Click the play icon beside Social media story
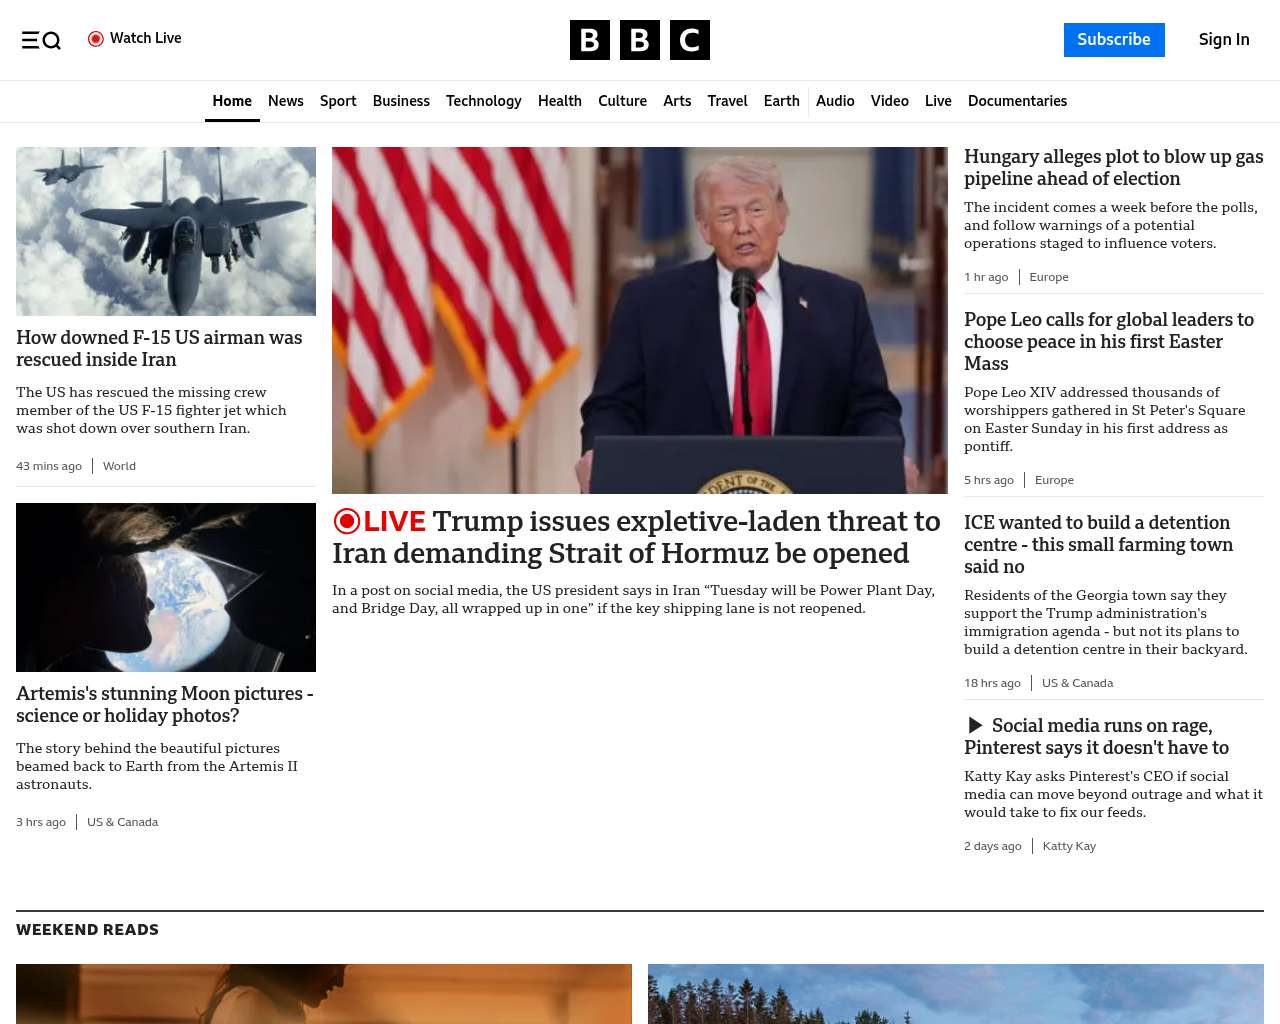Image resolution: width=1280 pixels, height=1024 pixels. [x=975, y=725]
